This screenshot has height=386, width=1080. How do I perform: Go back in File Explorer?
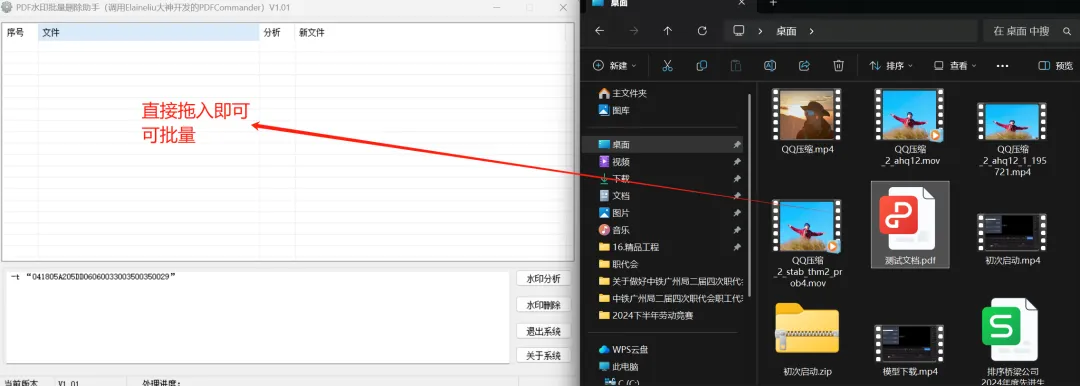point(599,31)
